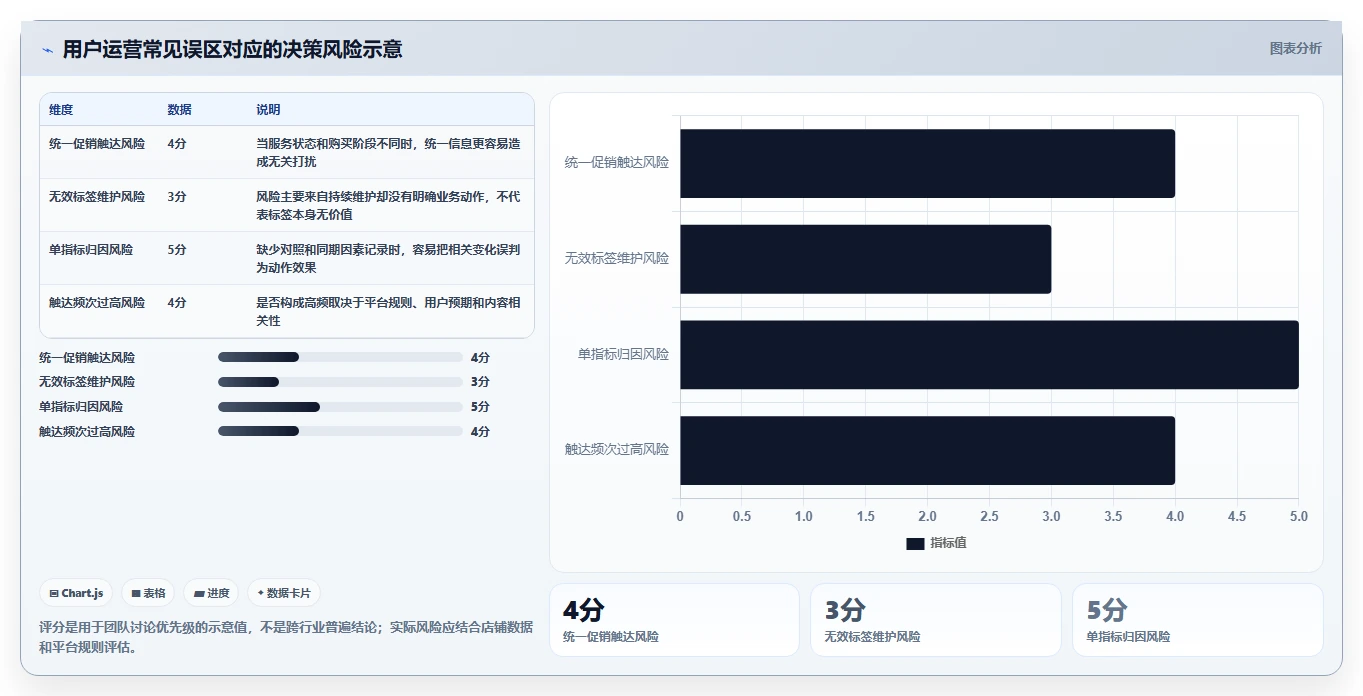Toggle the 指标值 legend swatch

click(915, 543)
